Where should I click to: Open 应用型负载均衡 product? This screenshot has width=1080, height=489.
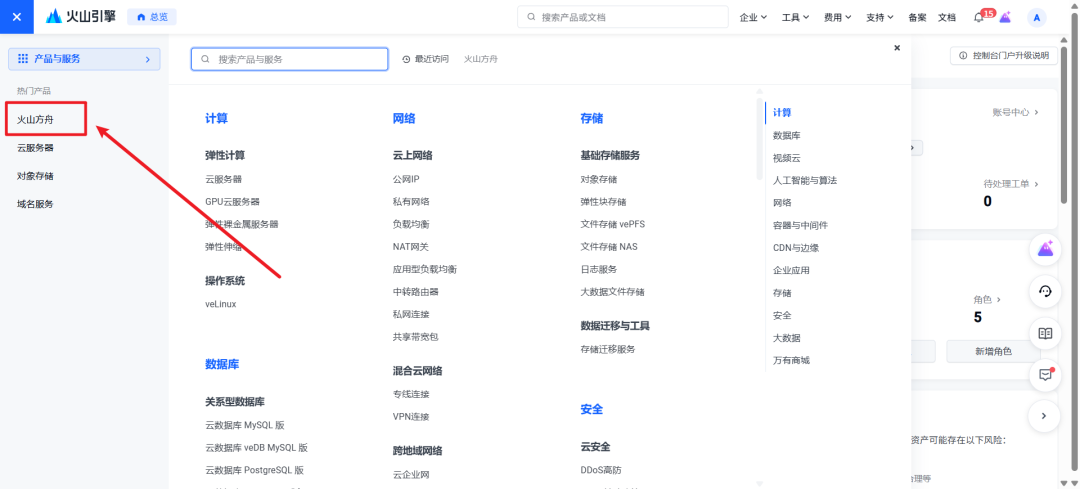(425, 269)
